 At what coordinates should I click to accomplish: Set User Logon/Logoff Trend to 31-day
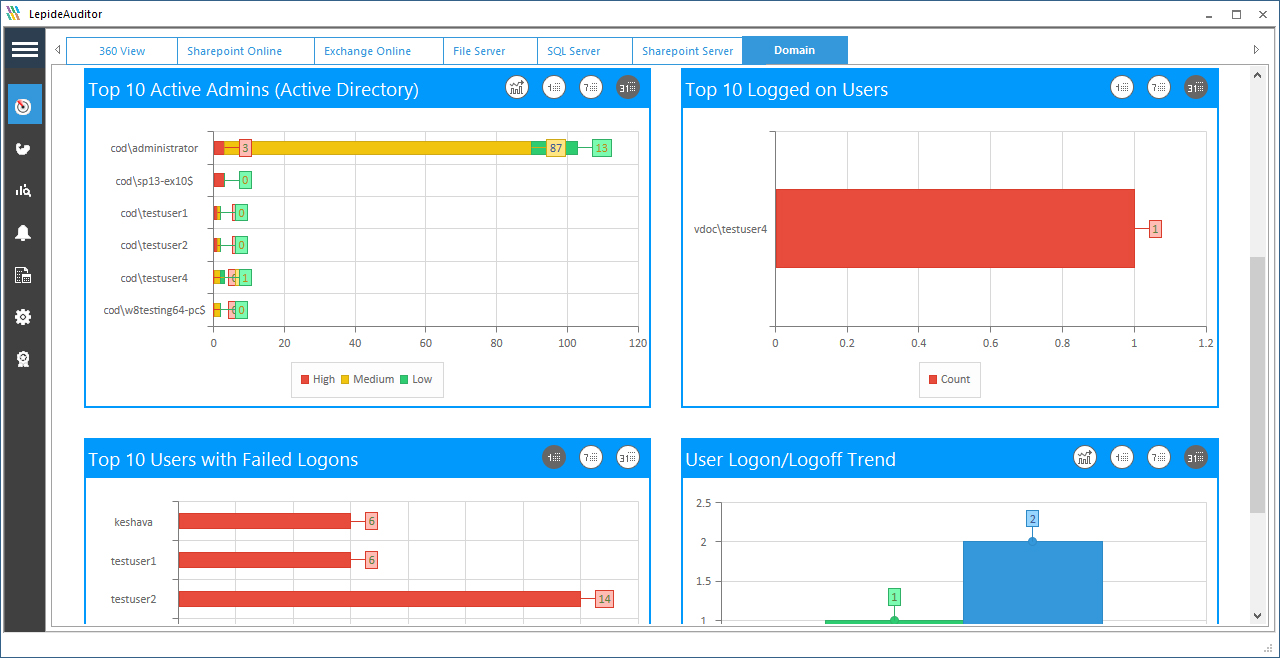[x=1196, y=458]
